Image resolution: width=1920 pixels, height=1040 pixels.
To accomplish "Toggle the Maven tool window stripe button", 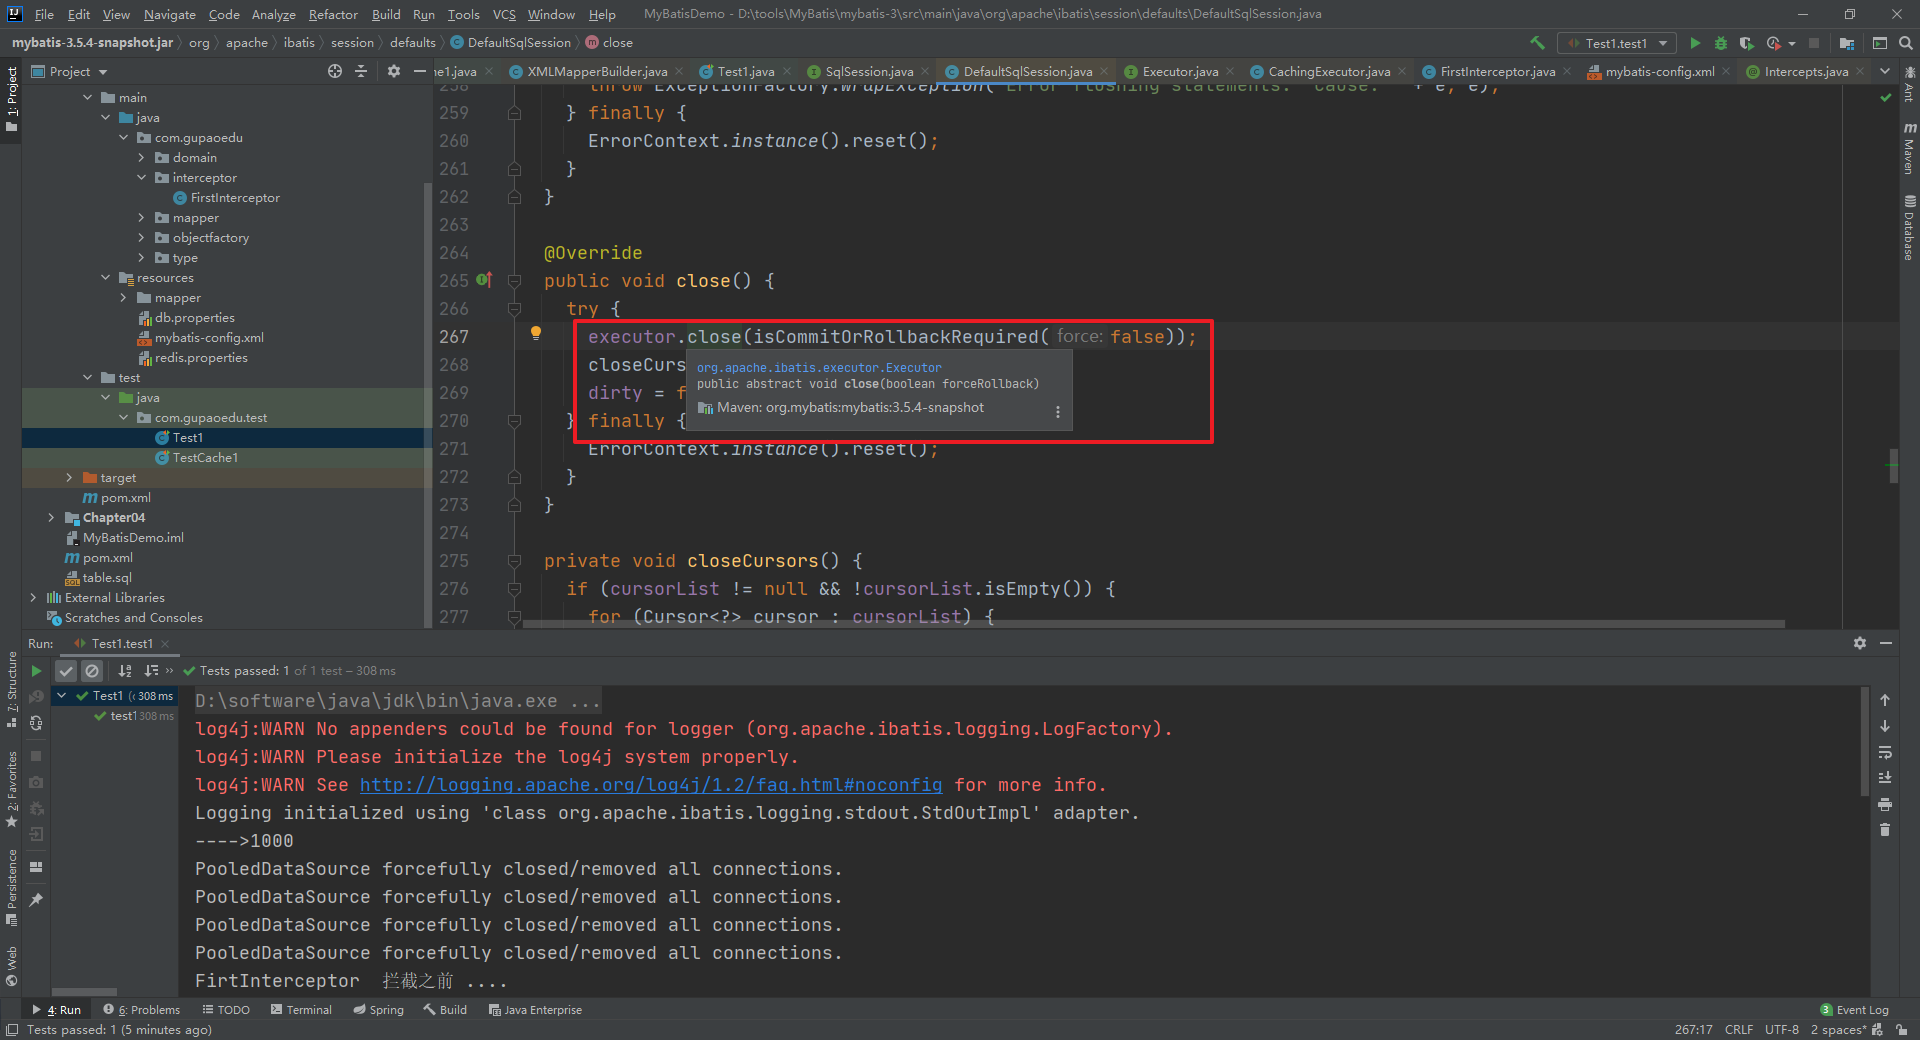I will tap(1909, 148).
